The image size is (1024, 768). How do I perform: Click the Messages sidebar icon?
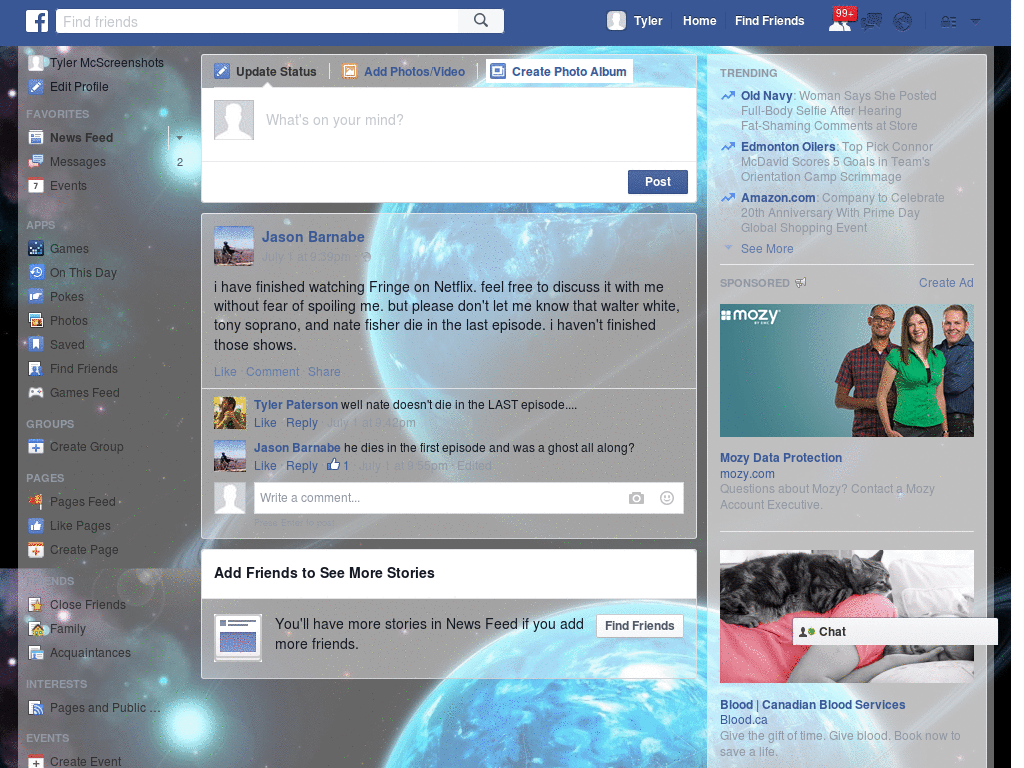36,161
